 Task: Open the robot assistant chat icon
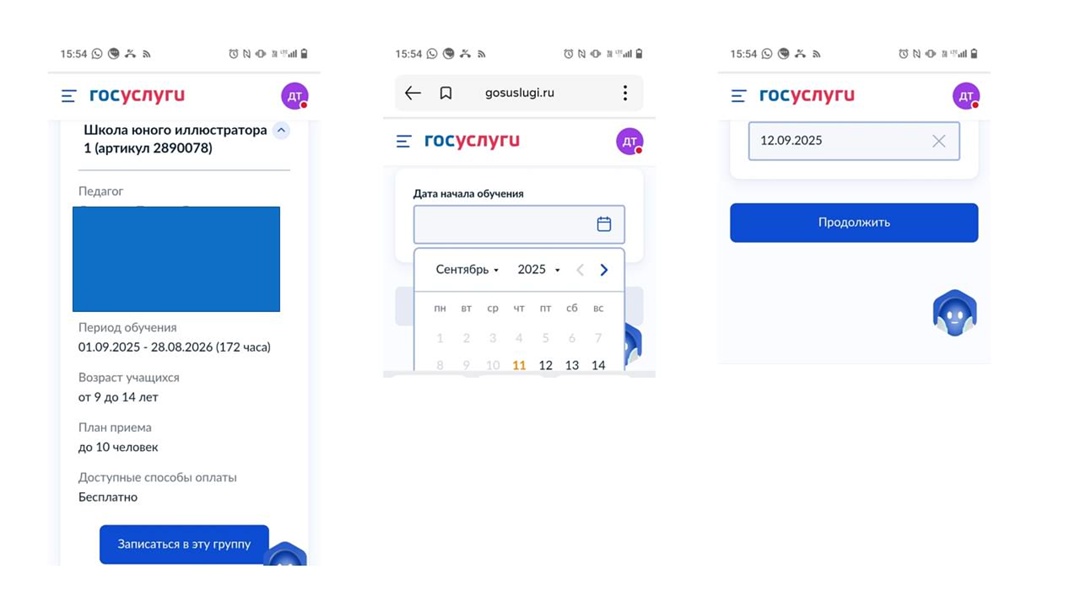(955, 313)
